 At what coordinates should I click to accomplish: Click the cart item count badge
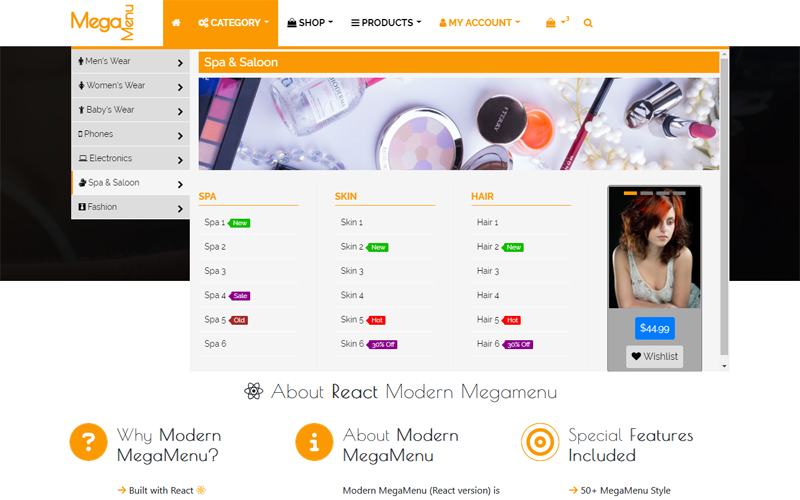pos(567,18)
